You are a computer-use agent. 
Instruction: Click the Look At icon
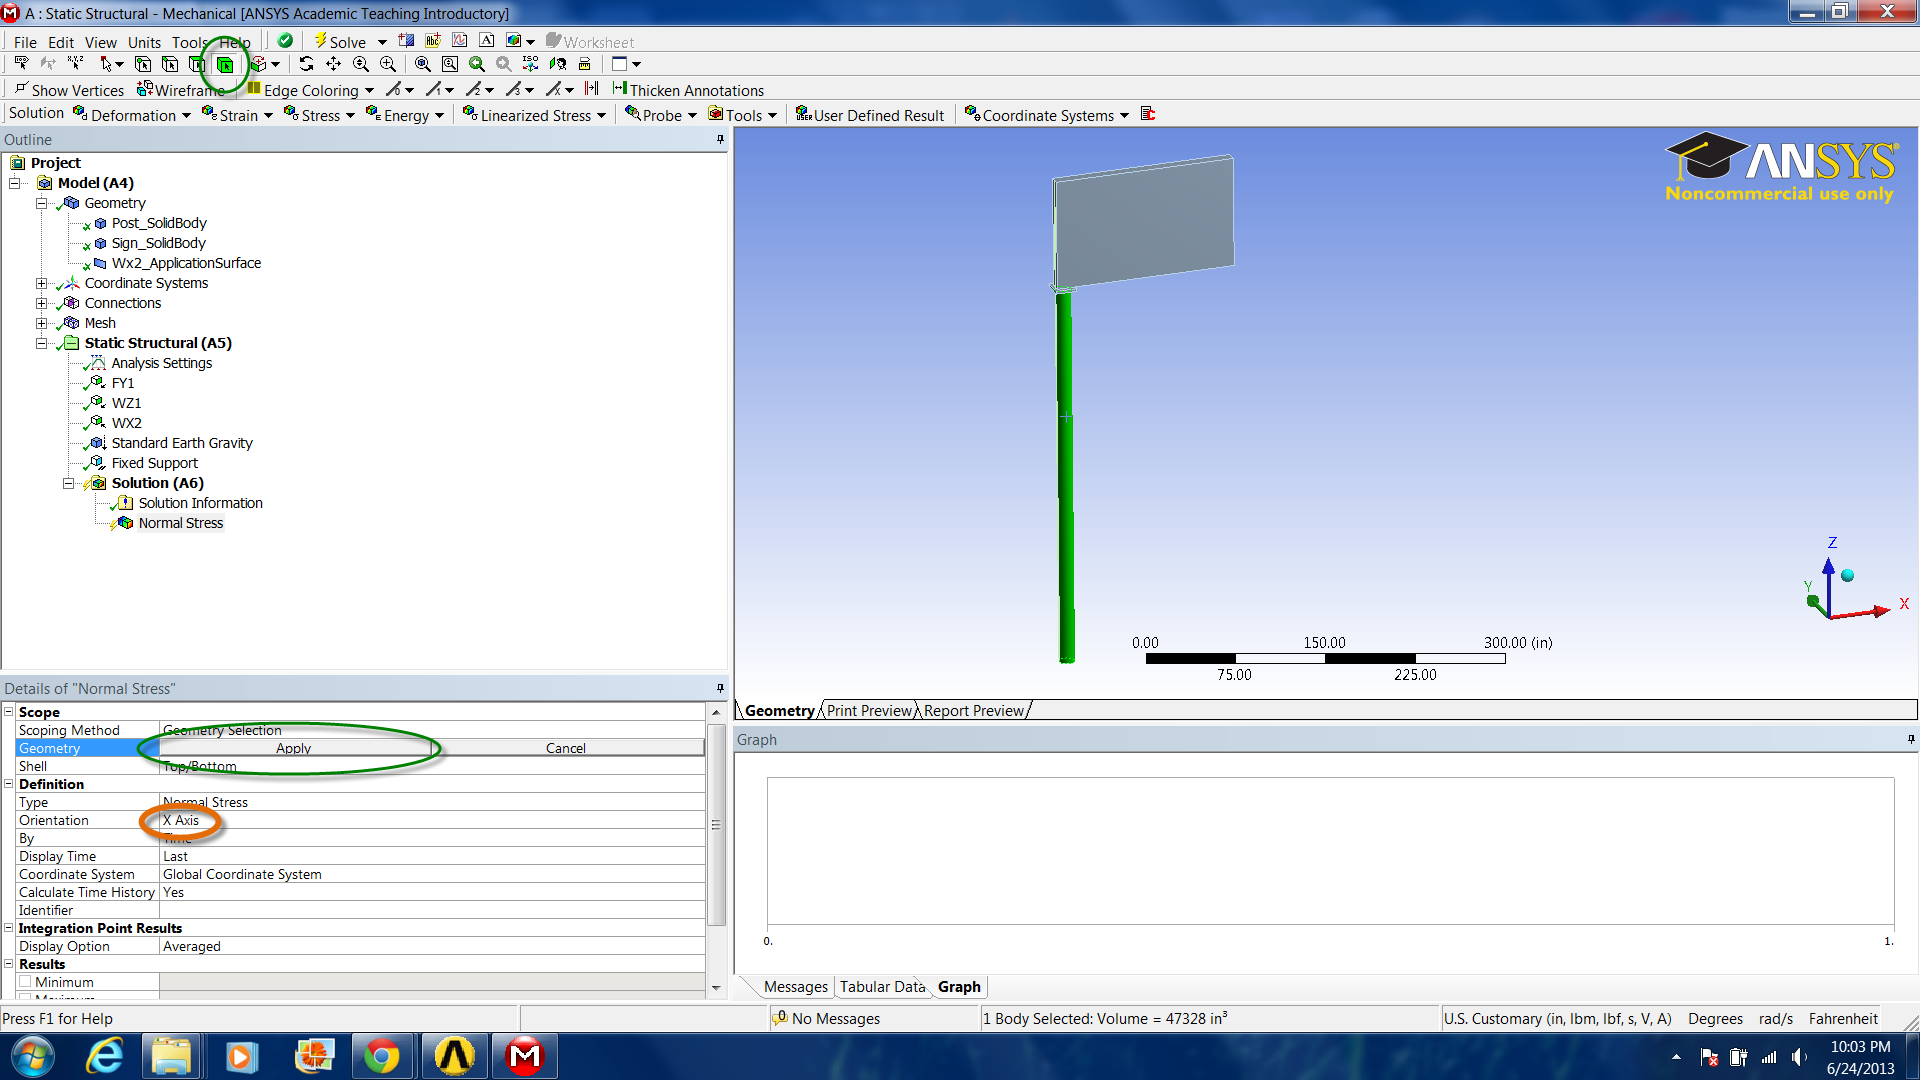(x=558, y=64)
